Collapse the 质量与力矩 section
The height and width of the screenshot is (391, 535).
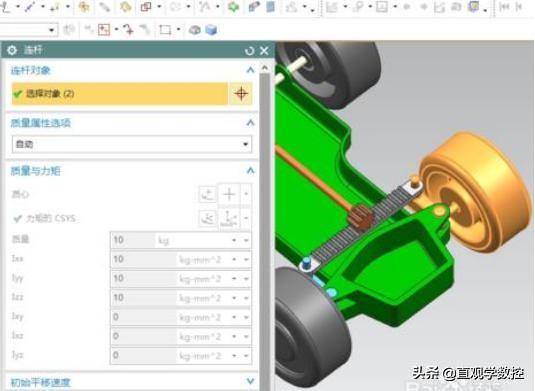coord(250,170)
